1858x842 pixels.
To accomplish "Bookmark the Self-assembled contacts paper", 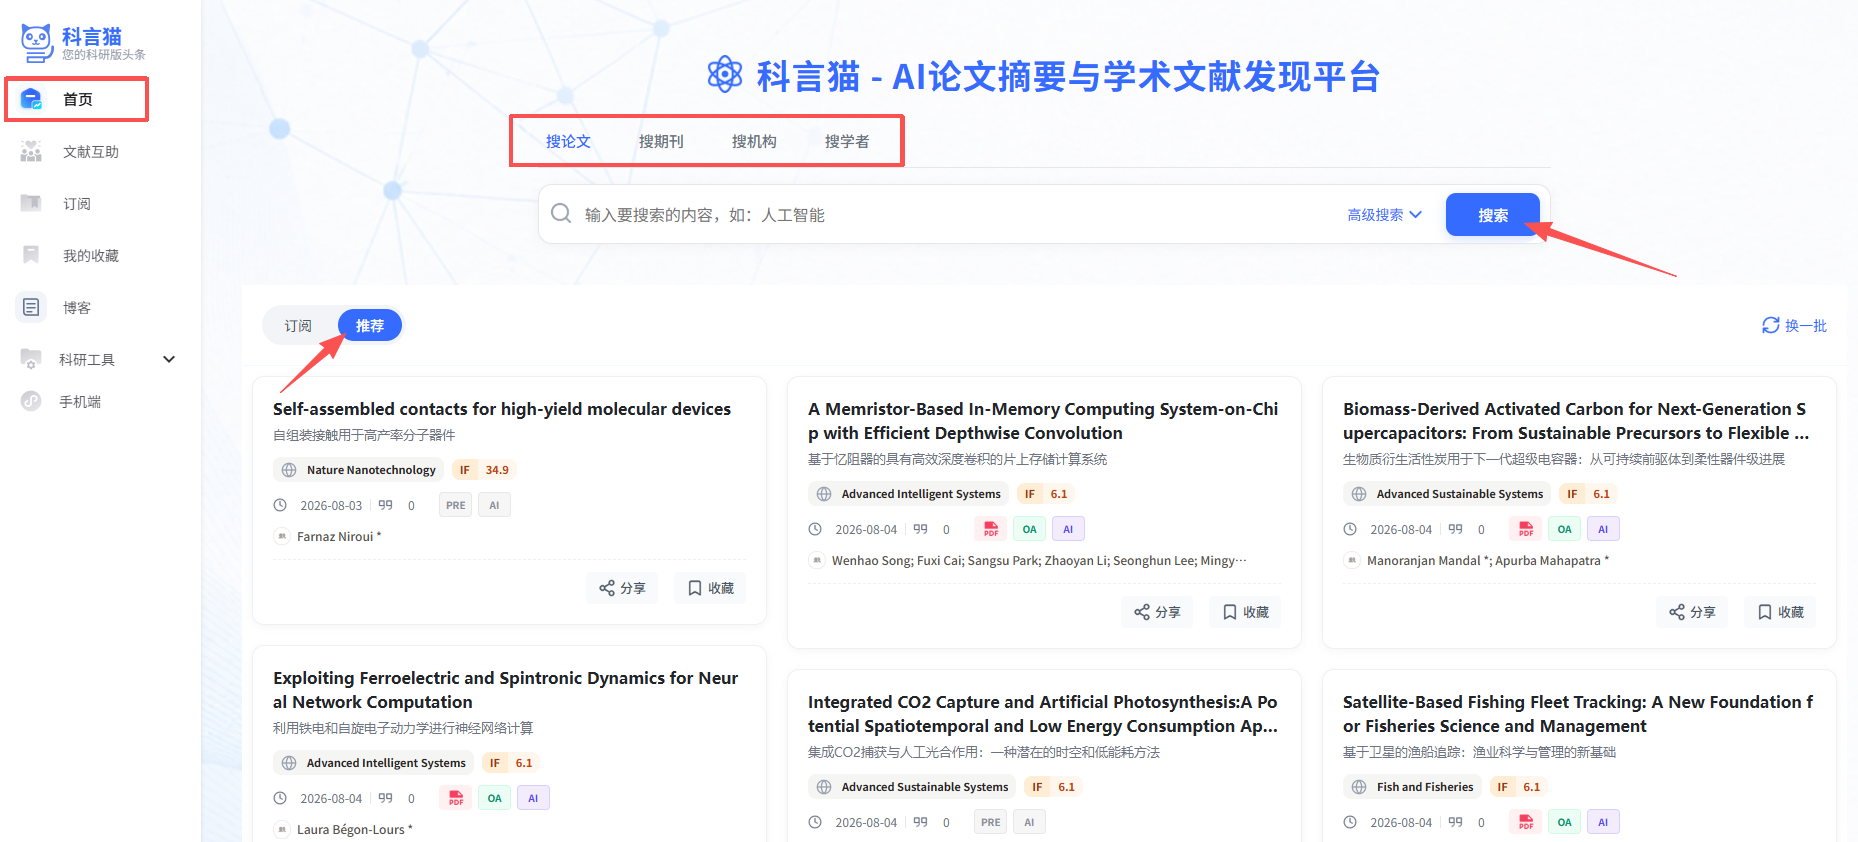I will point(710,588).
